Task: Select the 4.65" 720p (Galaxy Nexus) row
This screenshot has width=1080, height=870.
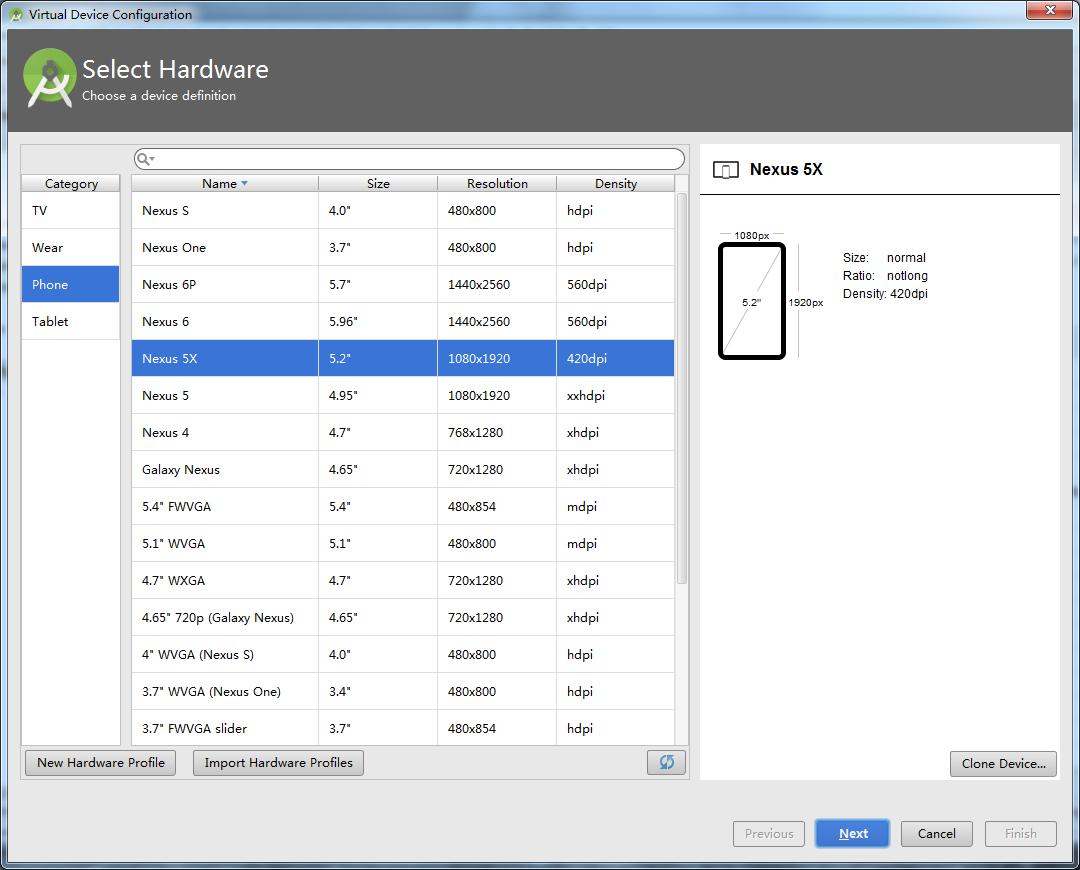Action: click(x=403, y=618)
